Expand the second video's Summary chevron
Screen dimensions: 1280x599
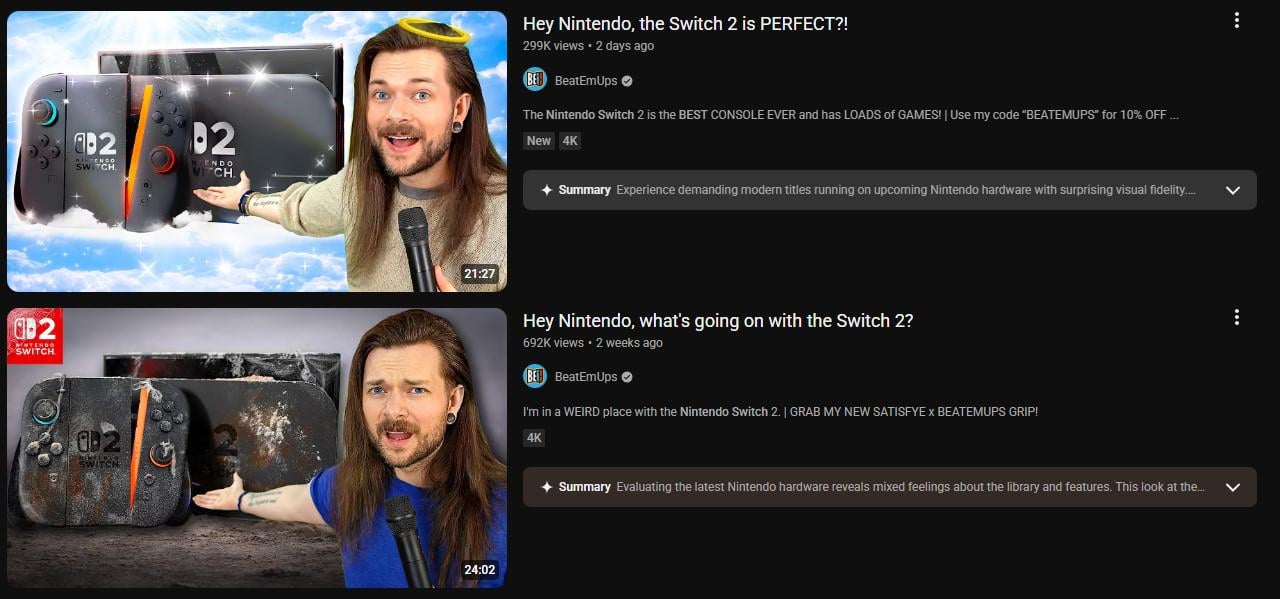(1233, 487)
